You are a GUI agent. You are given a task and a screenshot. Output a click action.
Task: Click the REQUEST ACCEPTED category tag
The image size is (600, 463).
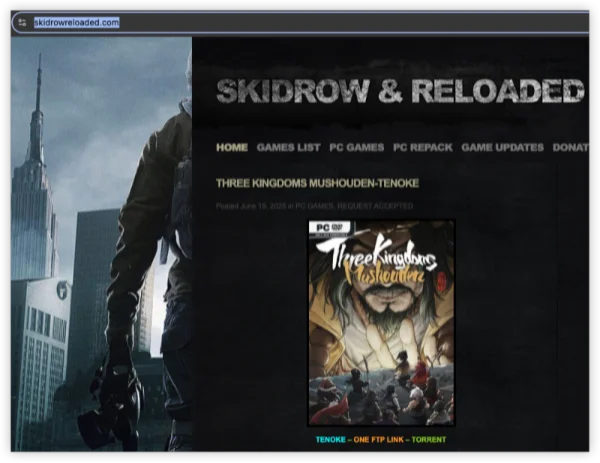(375, 206)
